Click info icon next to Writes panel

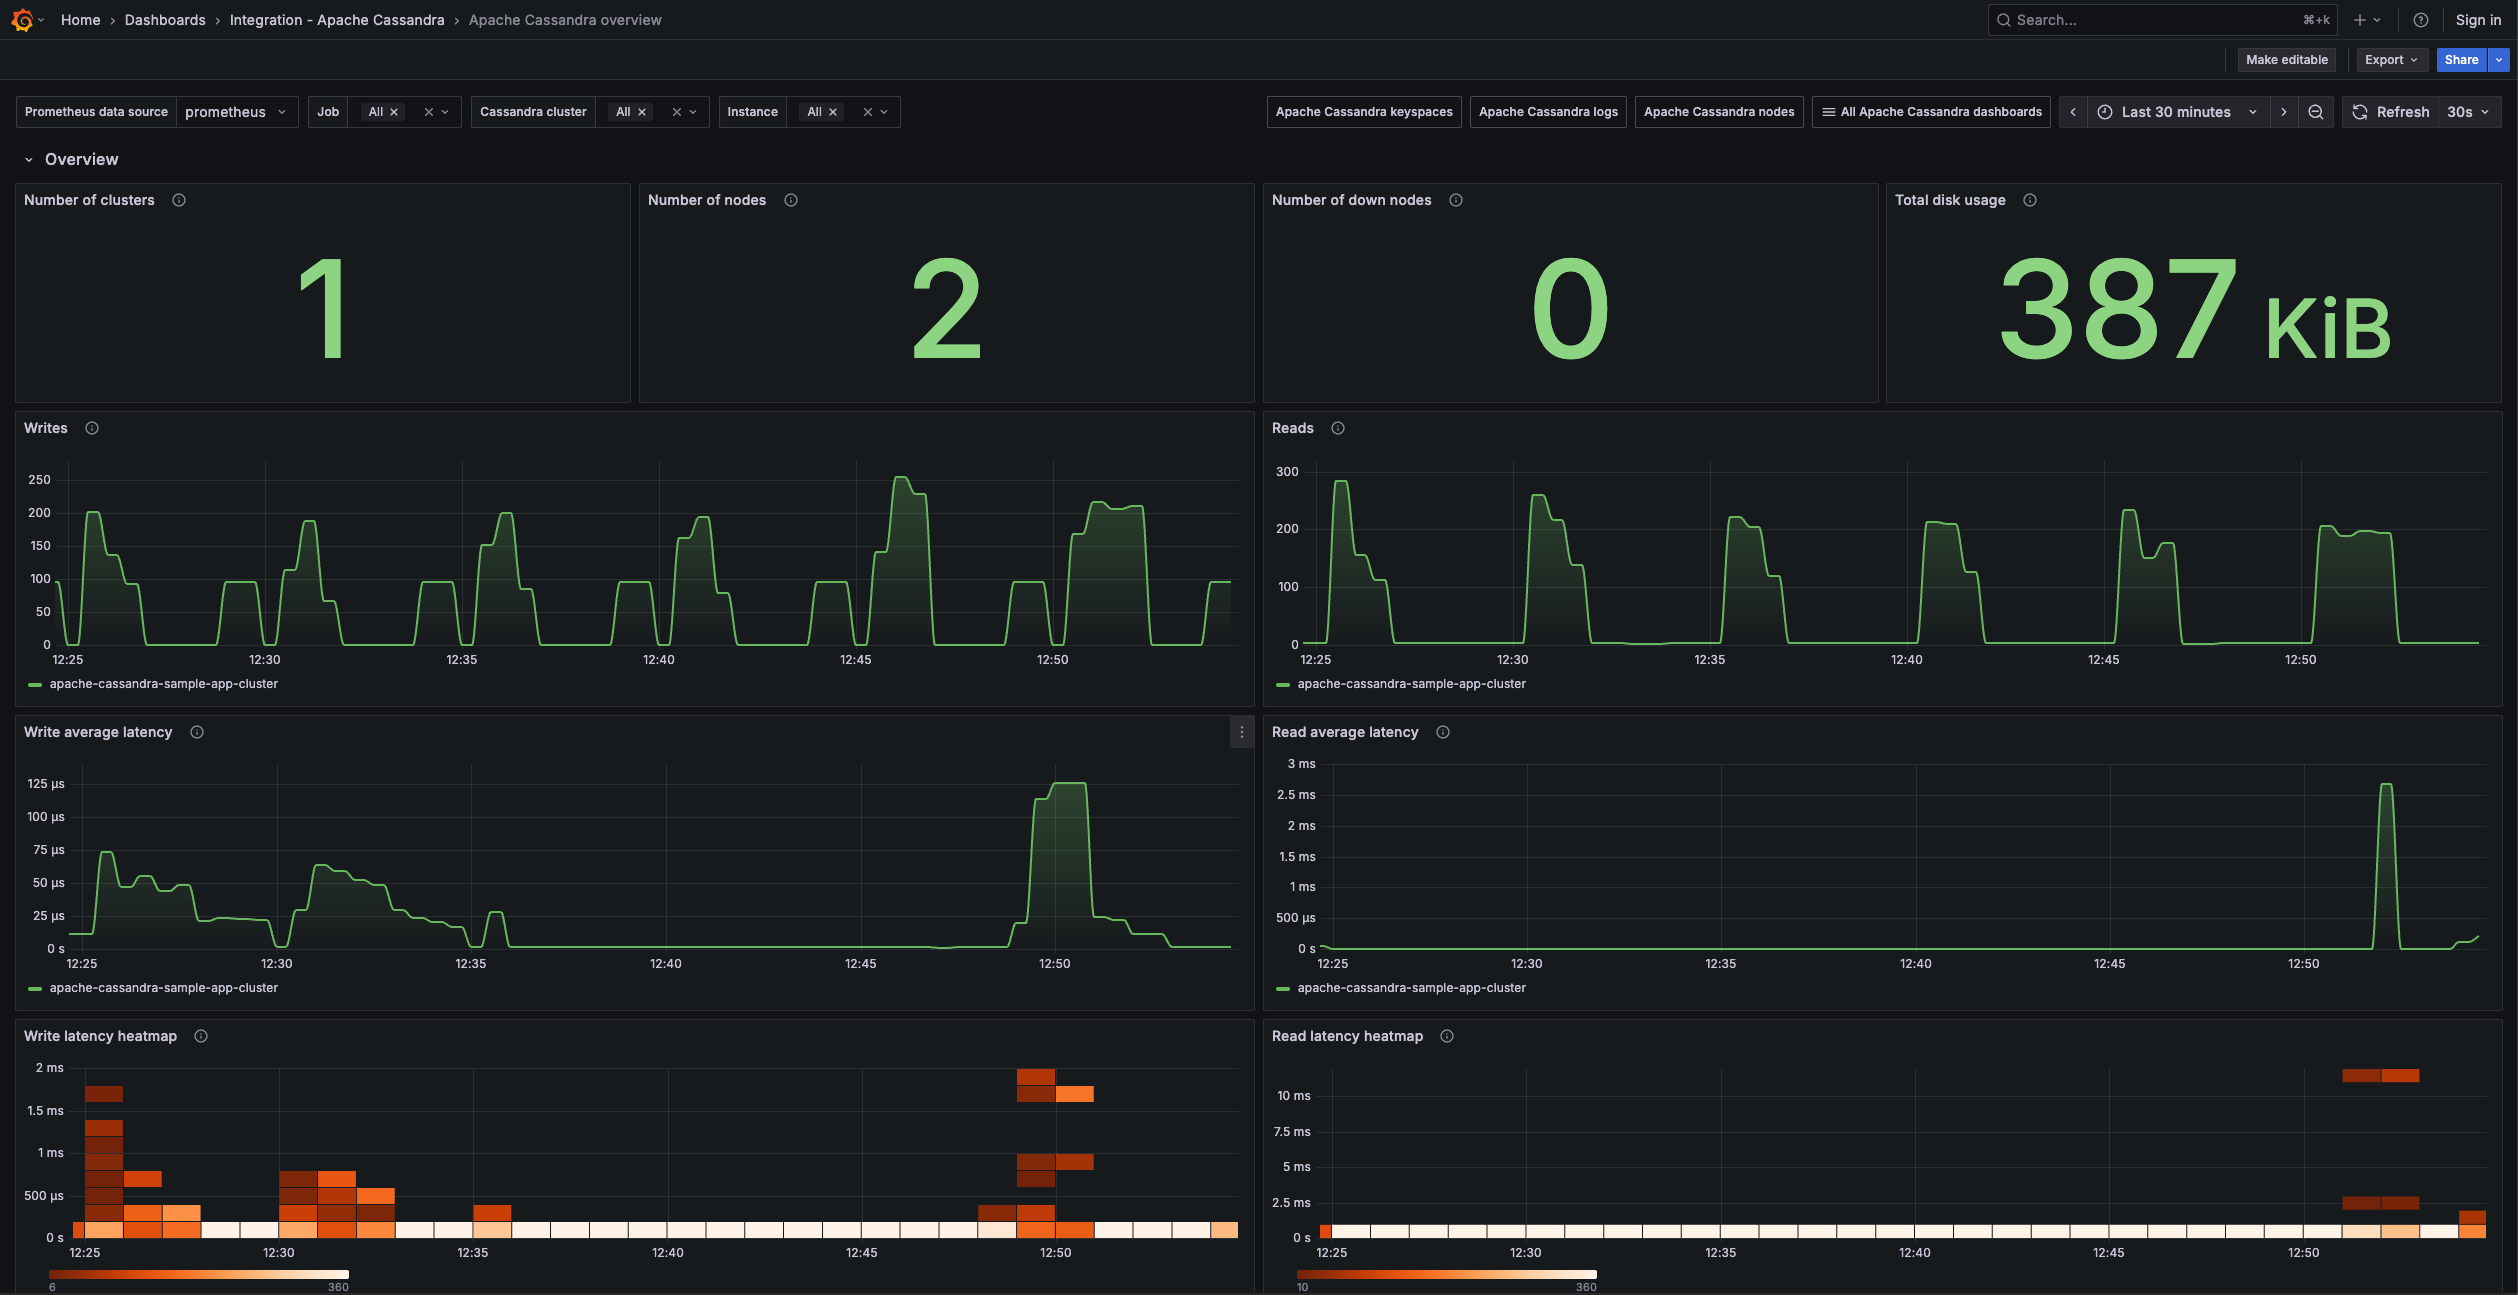(x=91, y=428)
